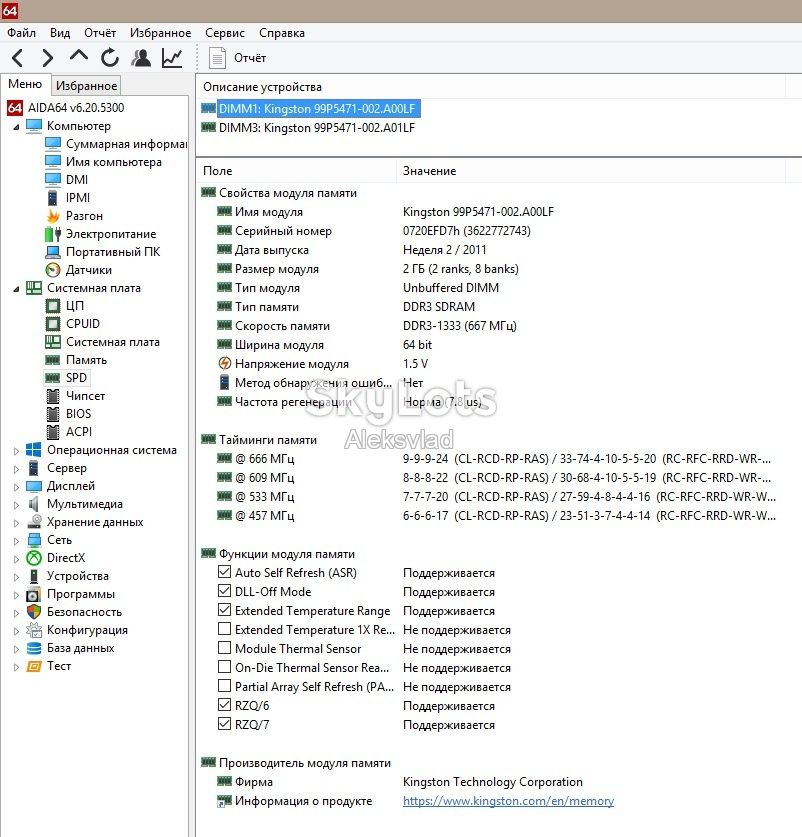
Task: Select the IPMI server icon
Action: tap(52, 198)
